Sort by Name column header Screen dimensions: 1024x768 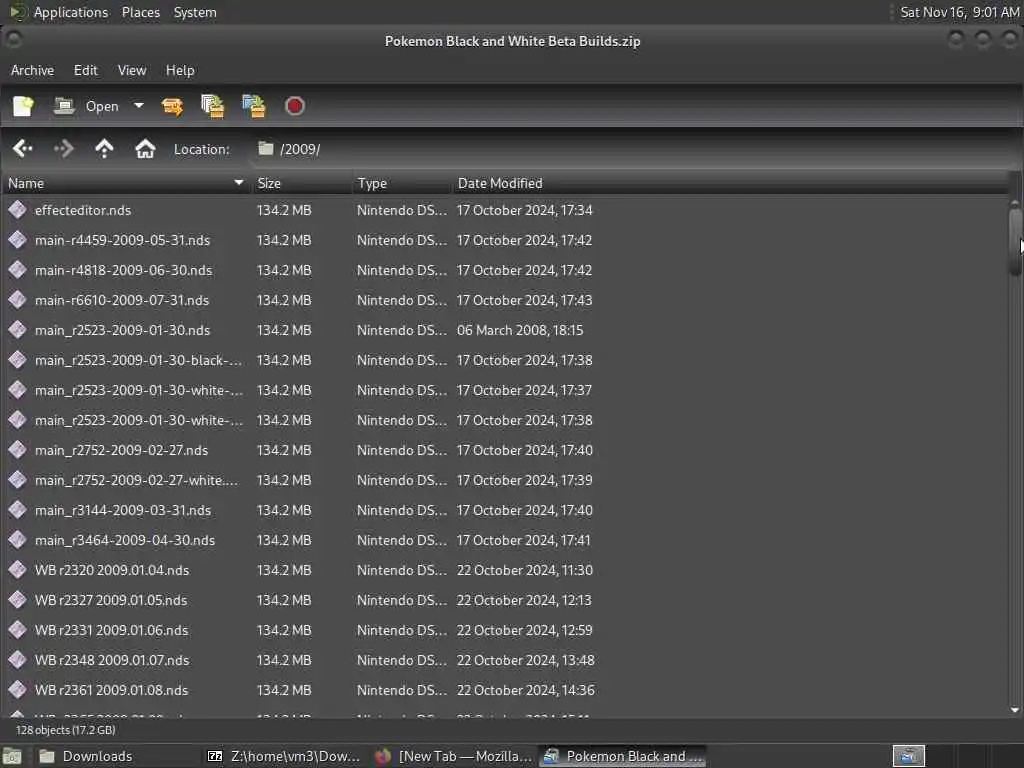click(126, 184)
